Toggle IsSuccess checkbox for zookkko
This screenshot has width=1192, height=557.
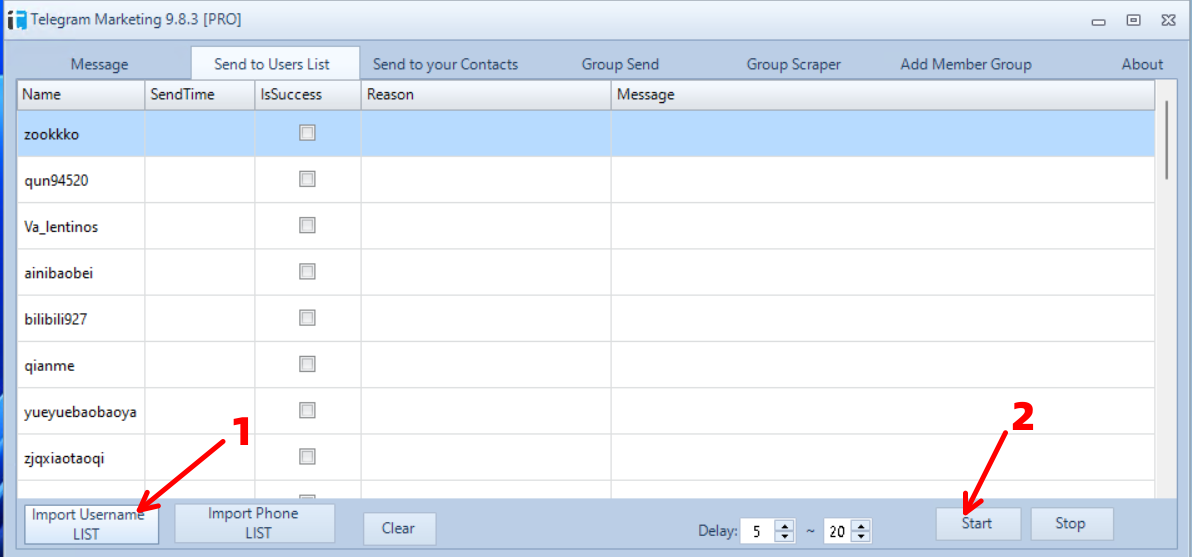coord(307,133)
